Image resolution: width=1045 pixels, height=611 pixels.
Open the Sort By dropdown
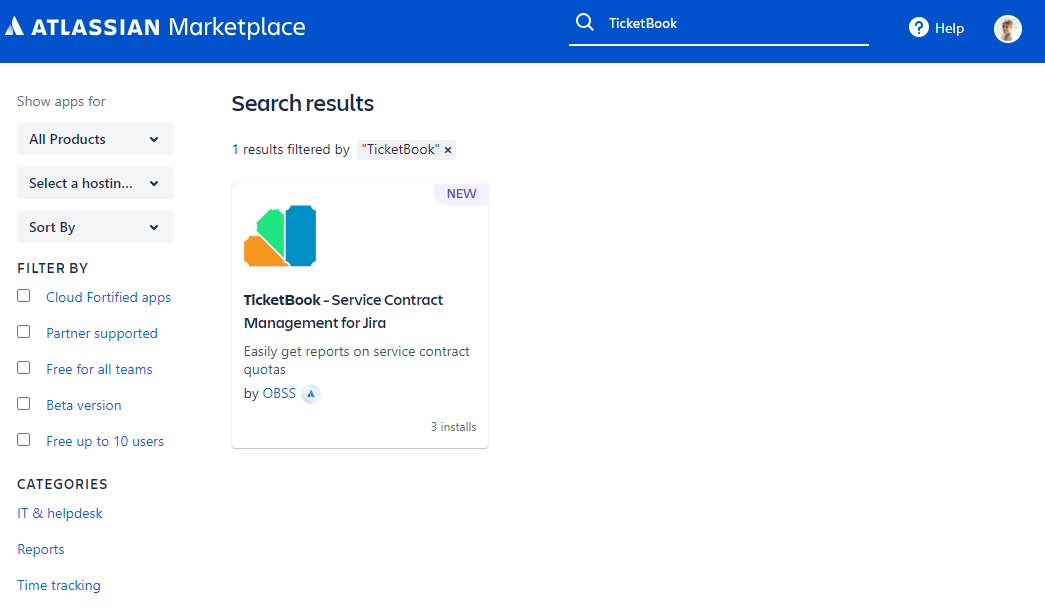[95, 227]
